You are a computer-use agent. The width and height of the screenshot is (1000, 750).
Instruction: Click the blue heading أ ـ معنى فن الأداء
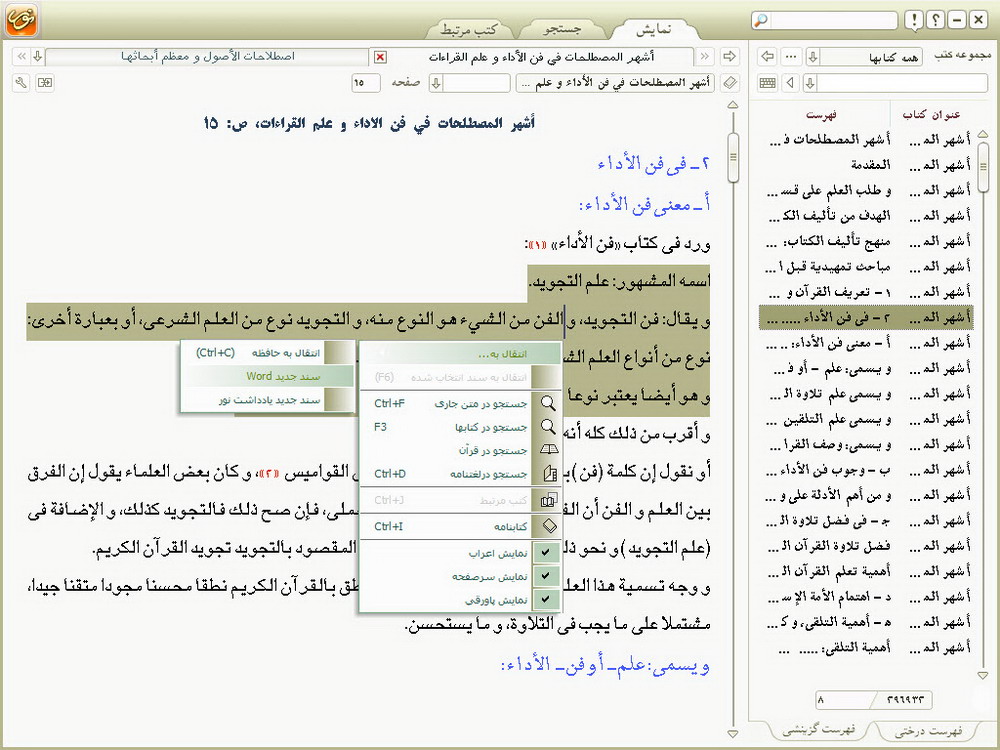644,205
